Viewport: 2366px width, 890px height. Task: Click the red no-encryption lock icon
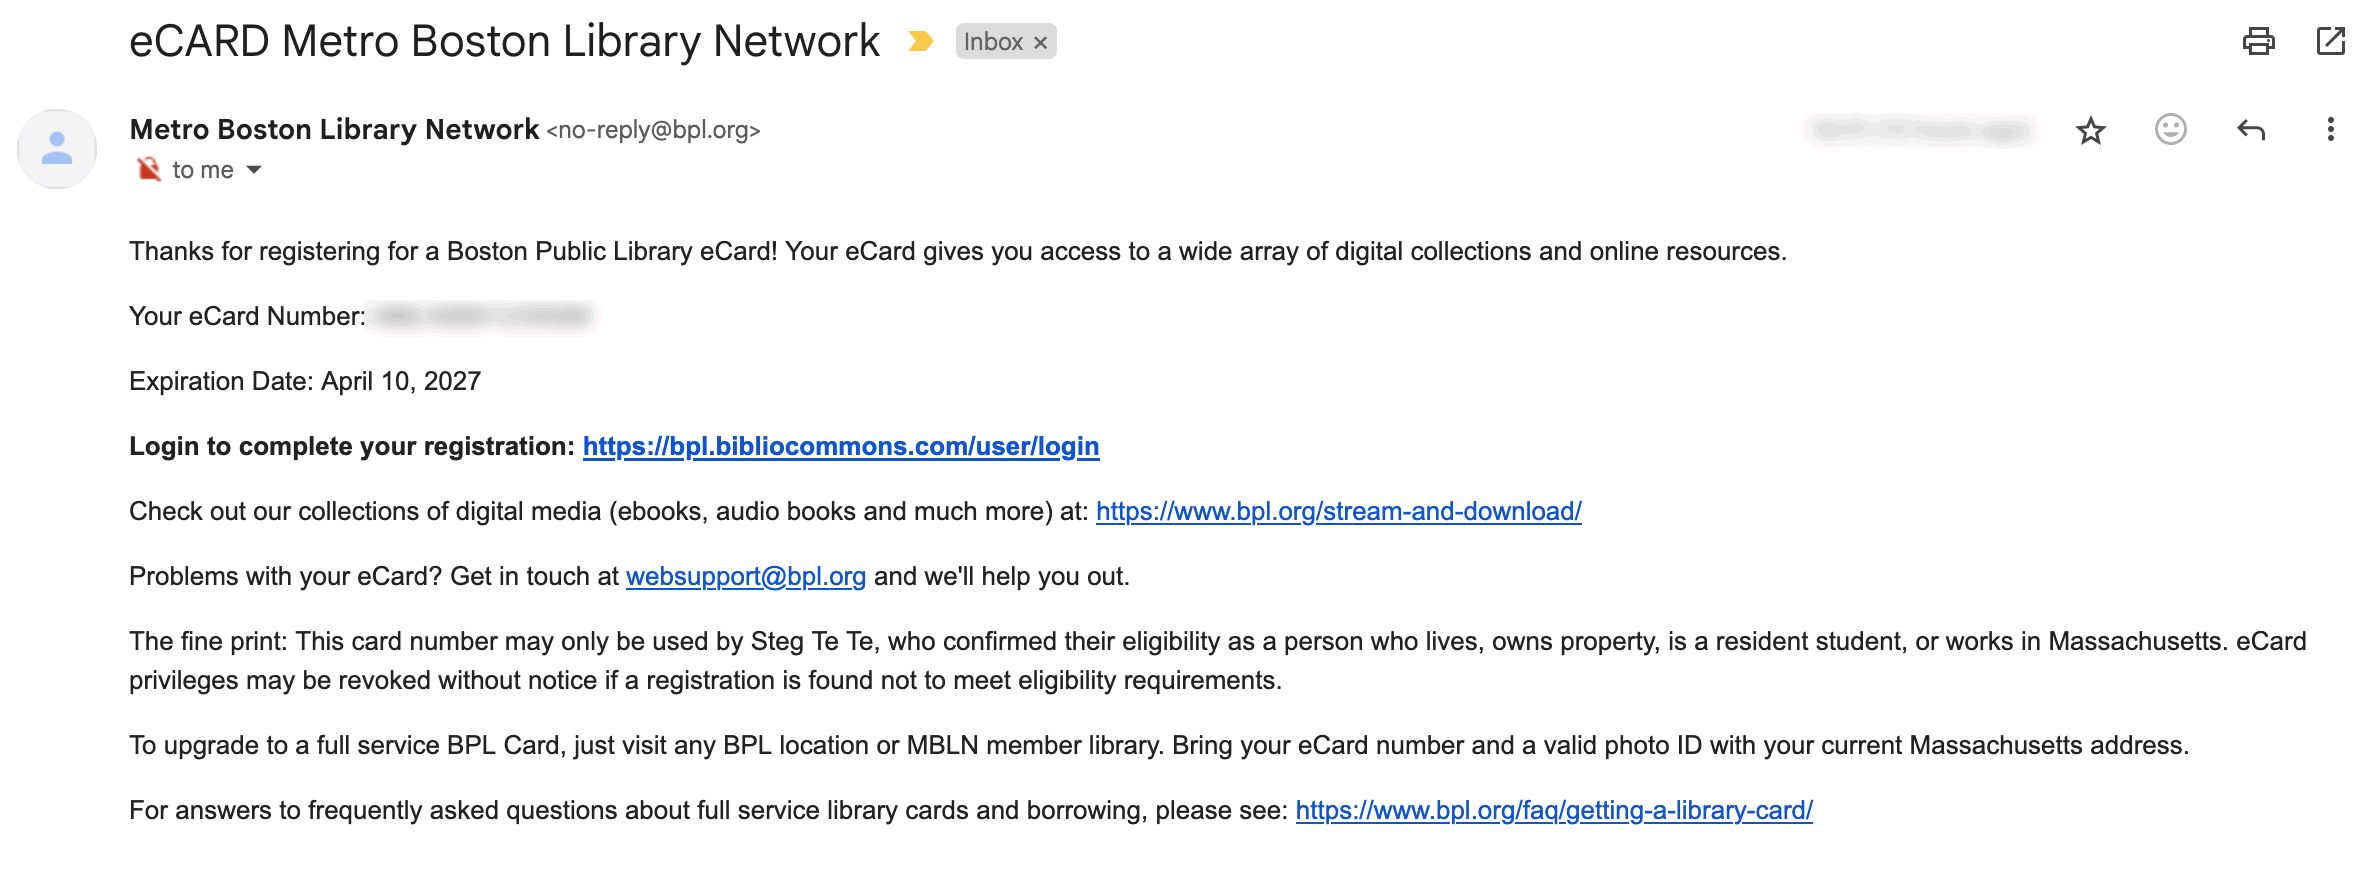pyautogui.click(x=149, y=169)
